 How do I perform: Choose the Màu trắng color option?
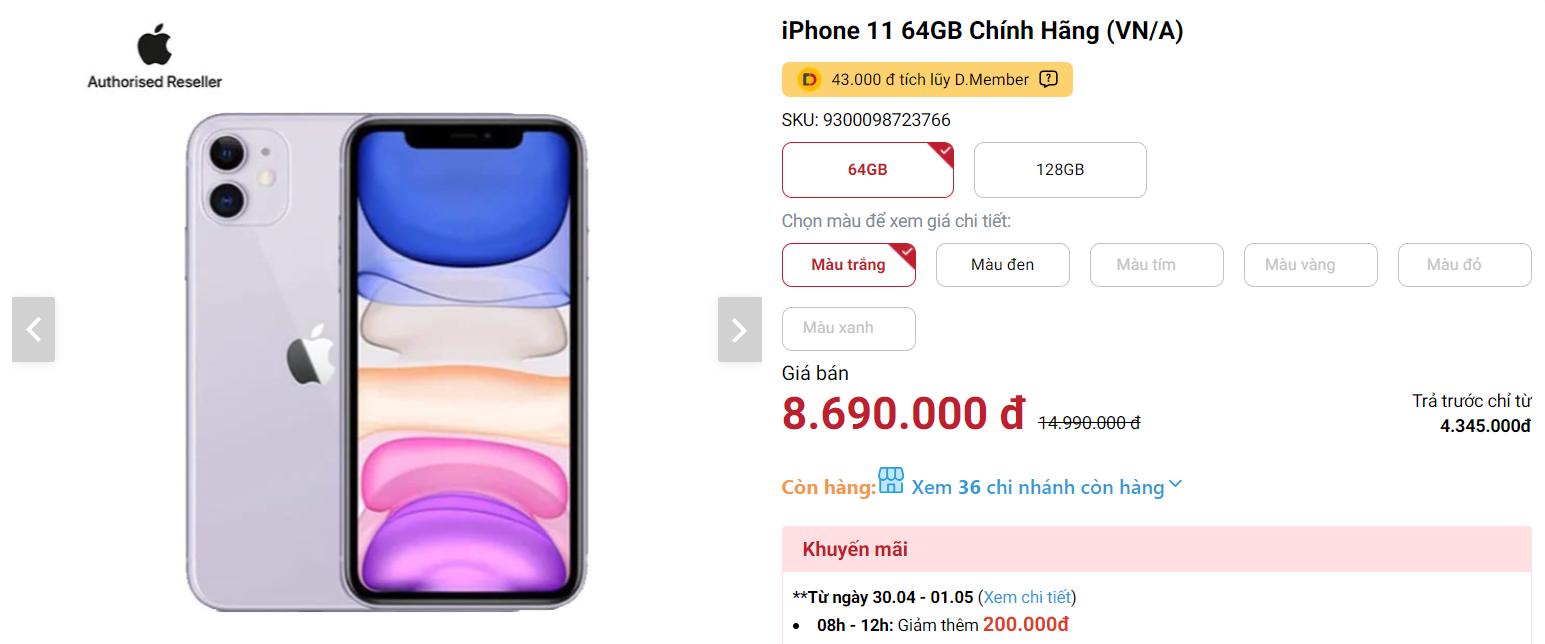point(849,265)
